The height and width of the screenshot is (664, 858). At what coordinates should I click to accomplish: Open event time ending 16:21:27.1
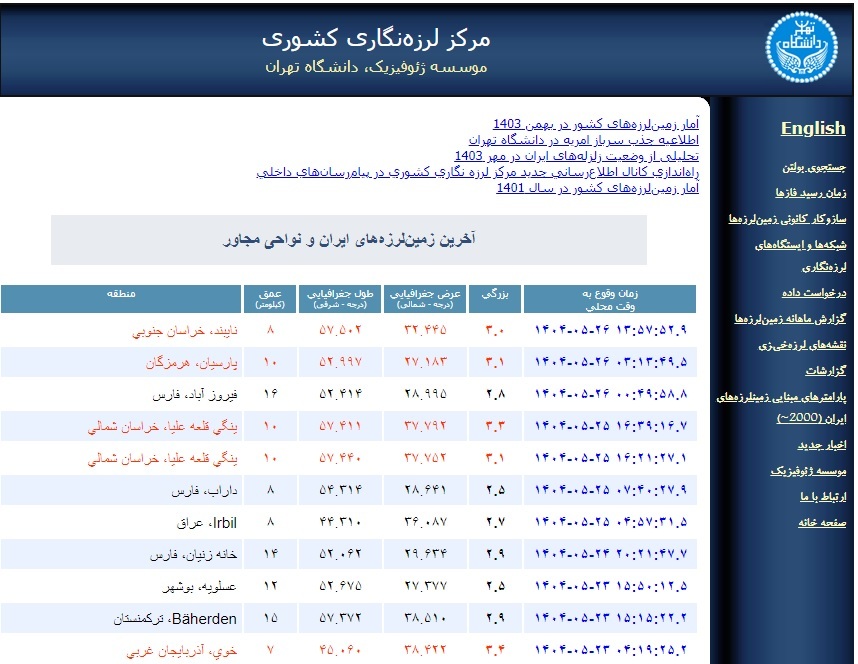[x=610, y=458]
